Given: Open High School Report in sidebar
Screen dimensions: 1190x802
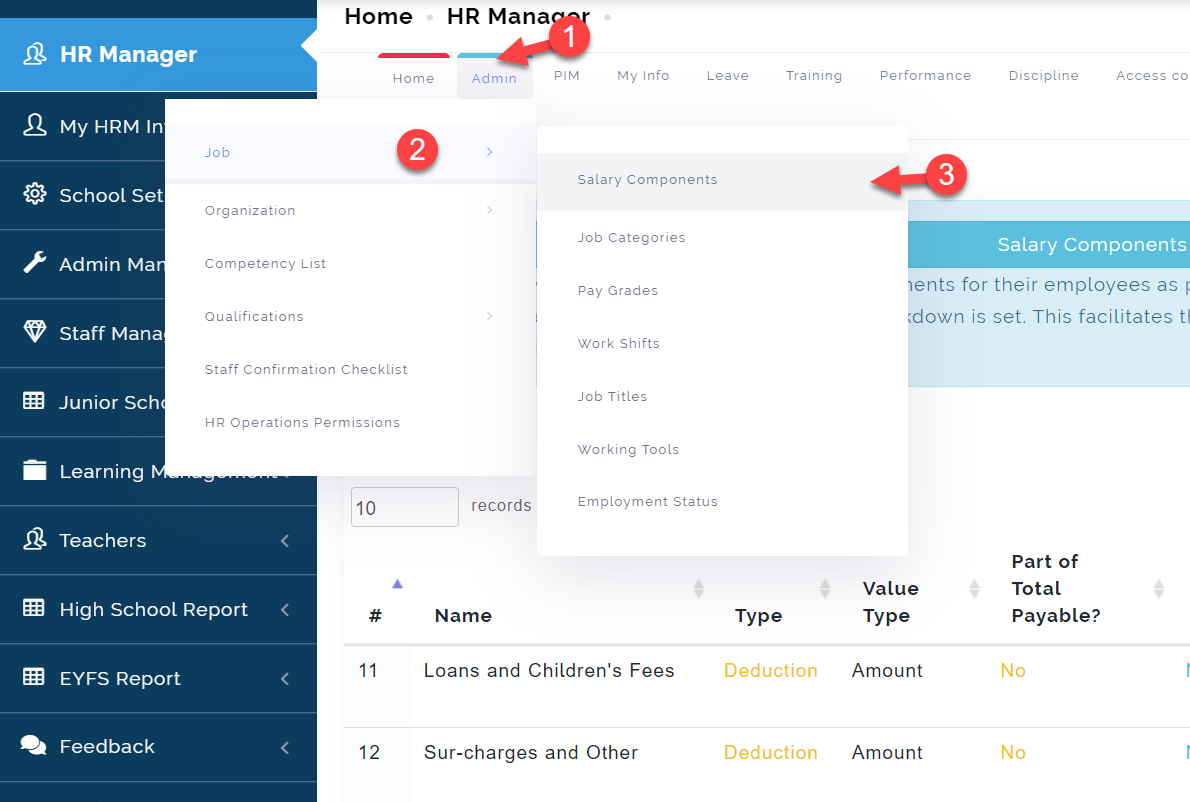Looking at the screenshot, I should click(158, 609).
